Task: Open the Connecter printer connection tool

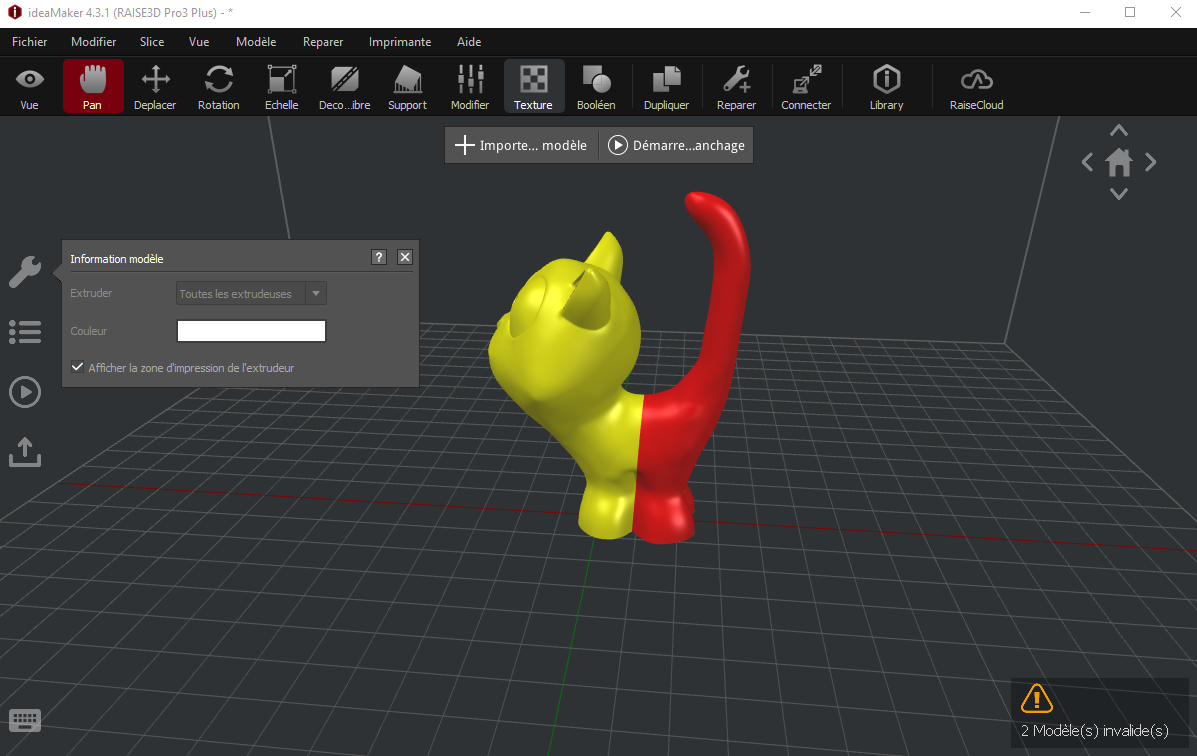Action: (x=806, y=86)
